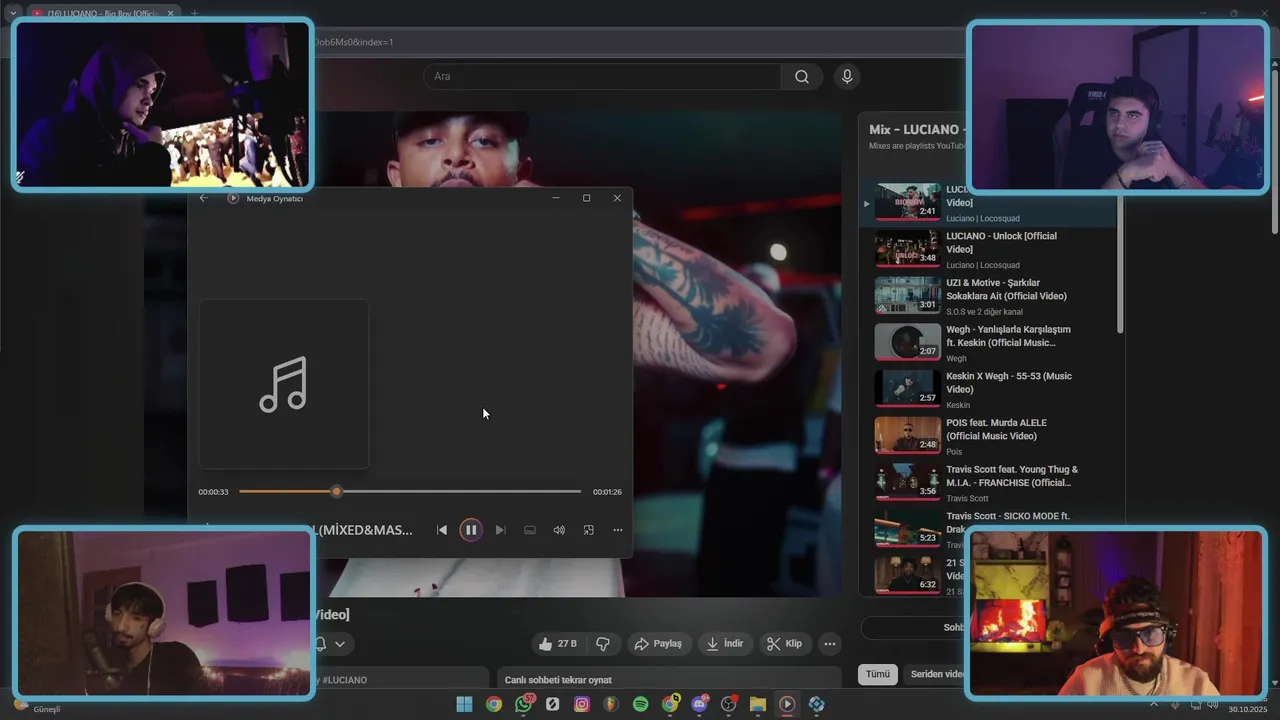The image size is (1280, 720).
Task: Click Canlı sohbeti tekrar oynat
Action: point(558,680)
